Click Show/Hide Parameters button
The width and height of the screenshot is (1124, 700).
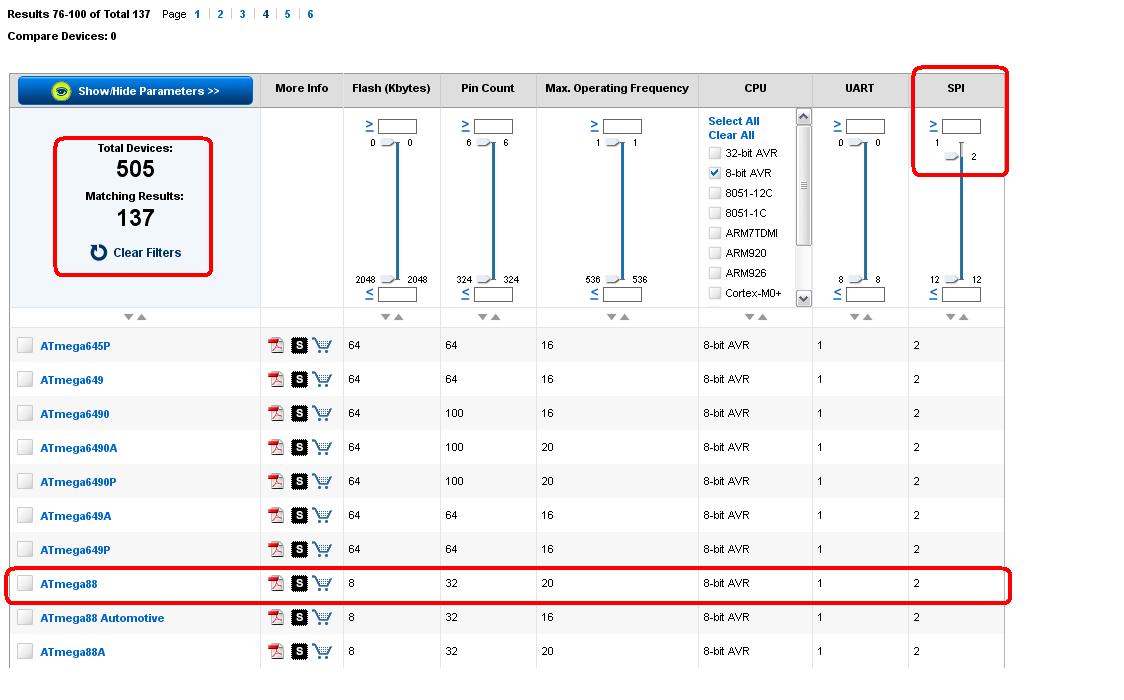coord(135,91)
